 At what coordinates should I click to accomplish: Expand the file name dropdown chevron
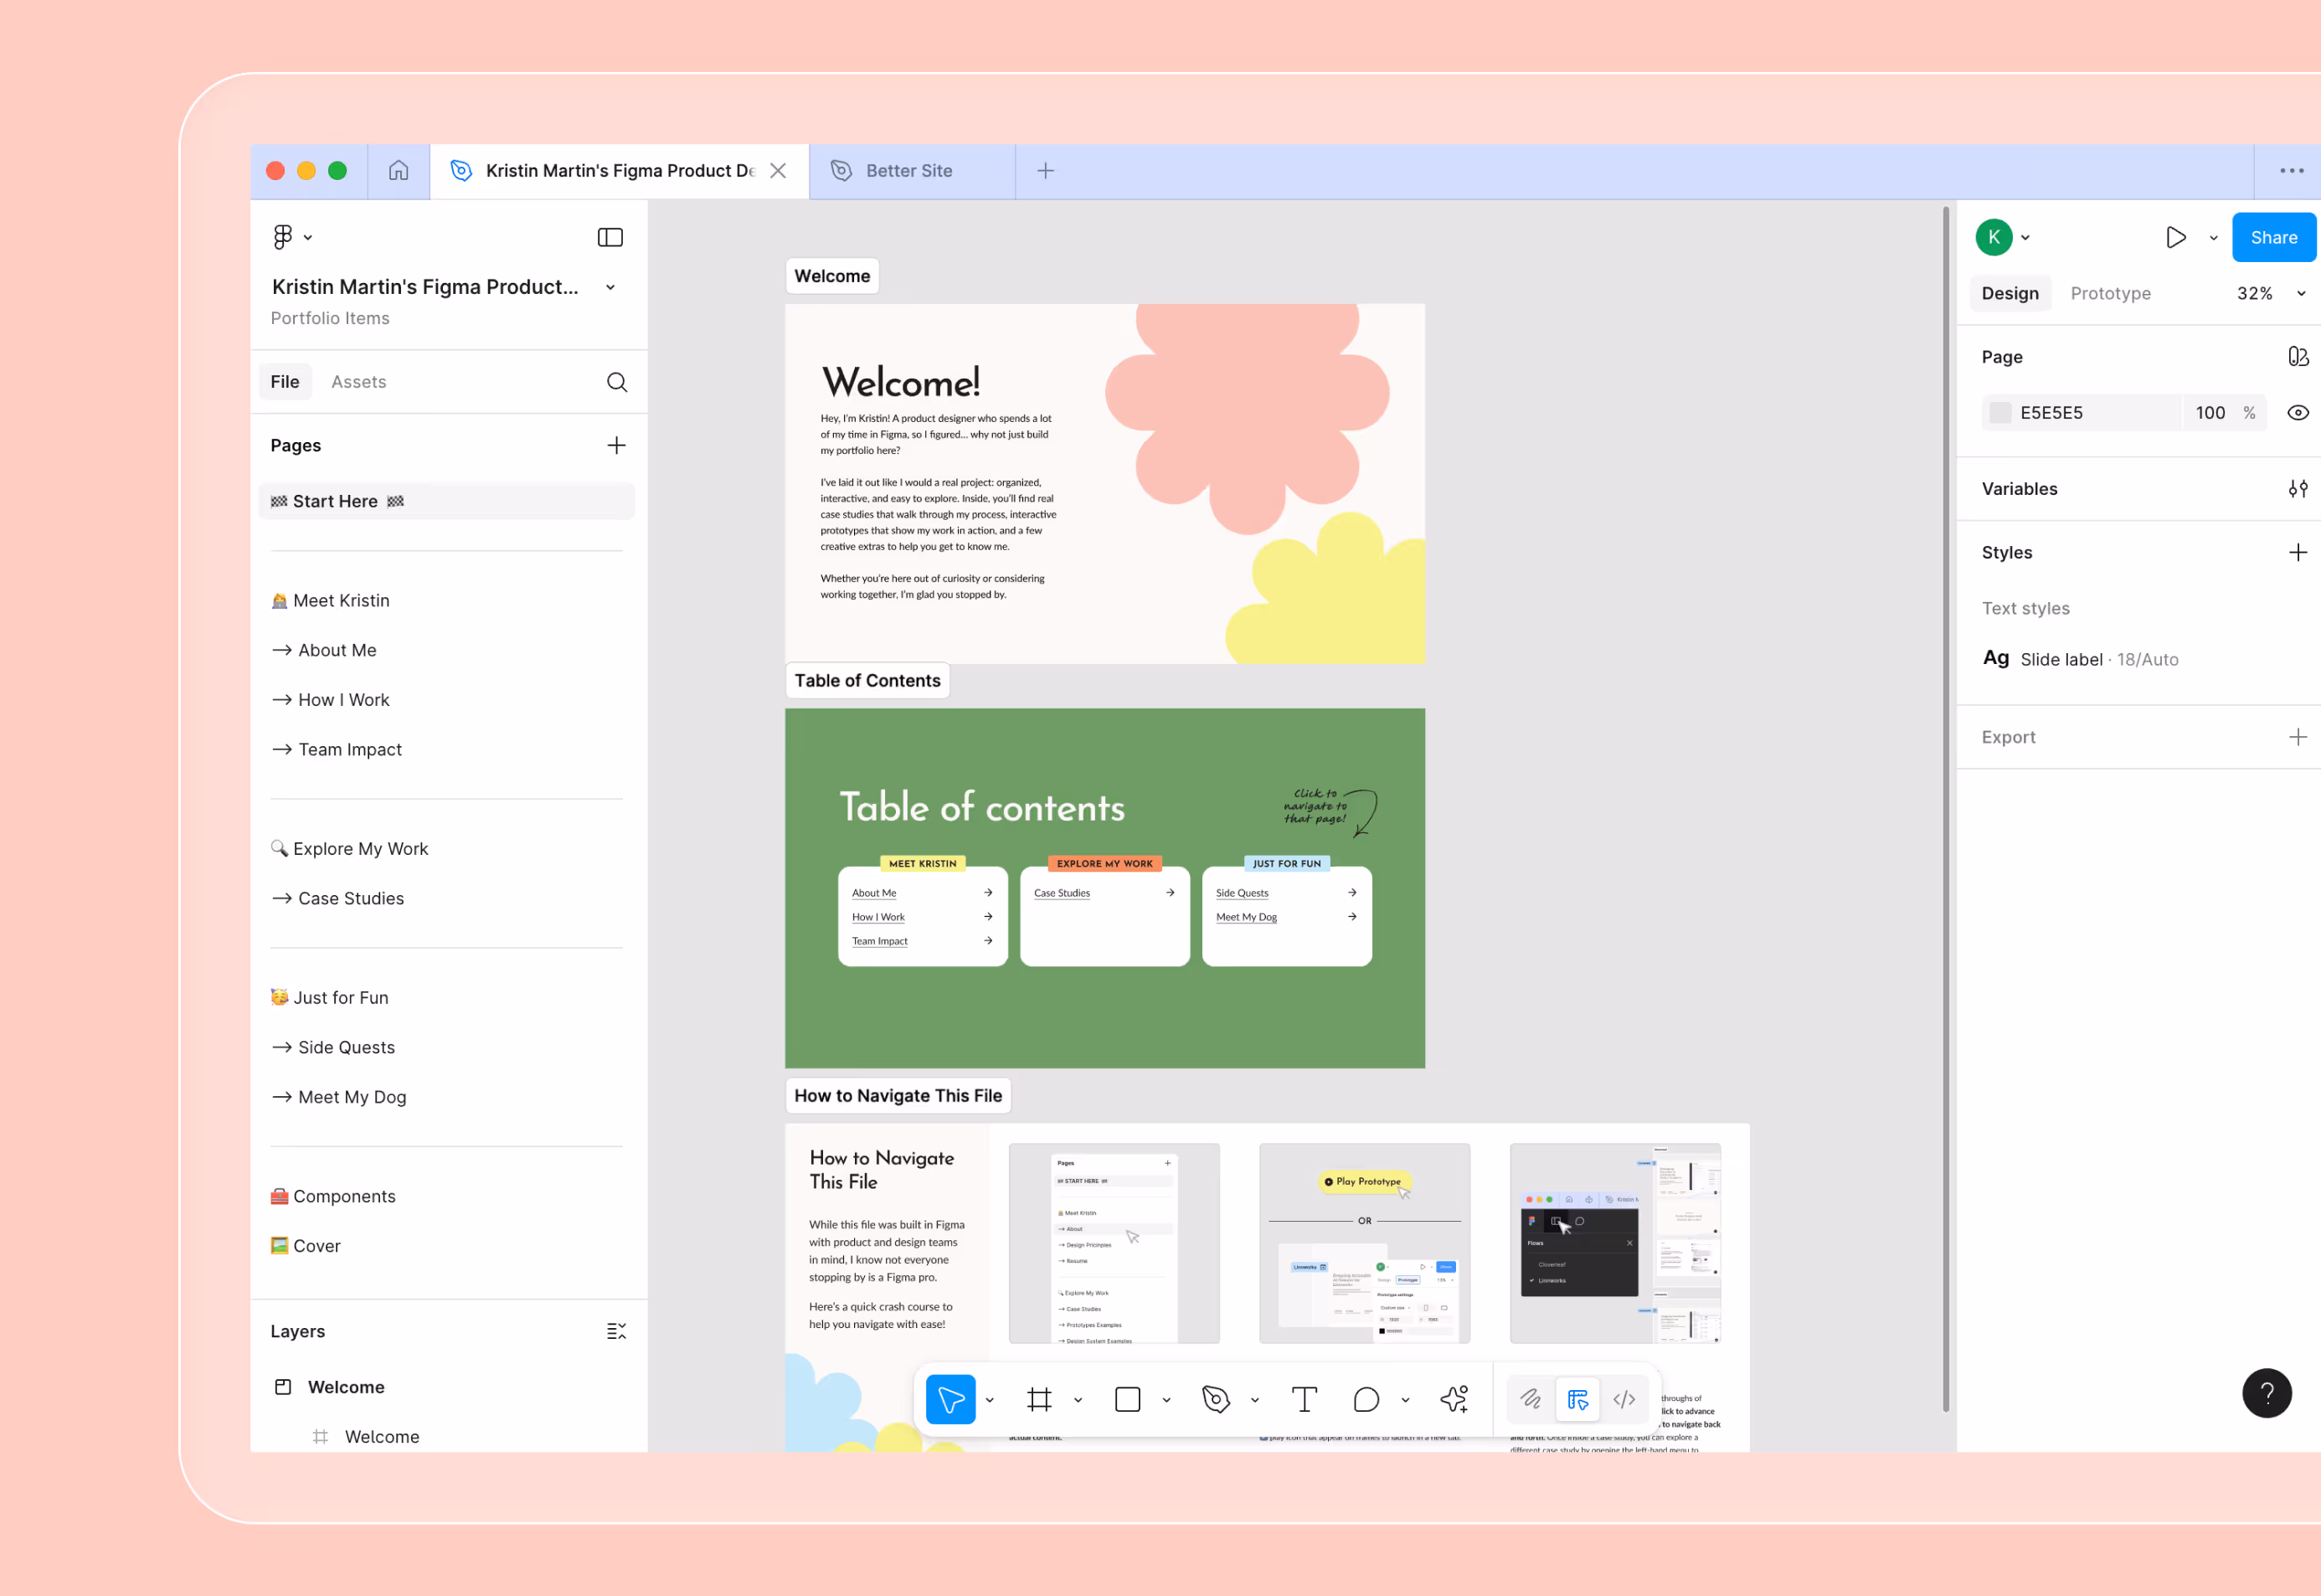tap(610, 288)
